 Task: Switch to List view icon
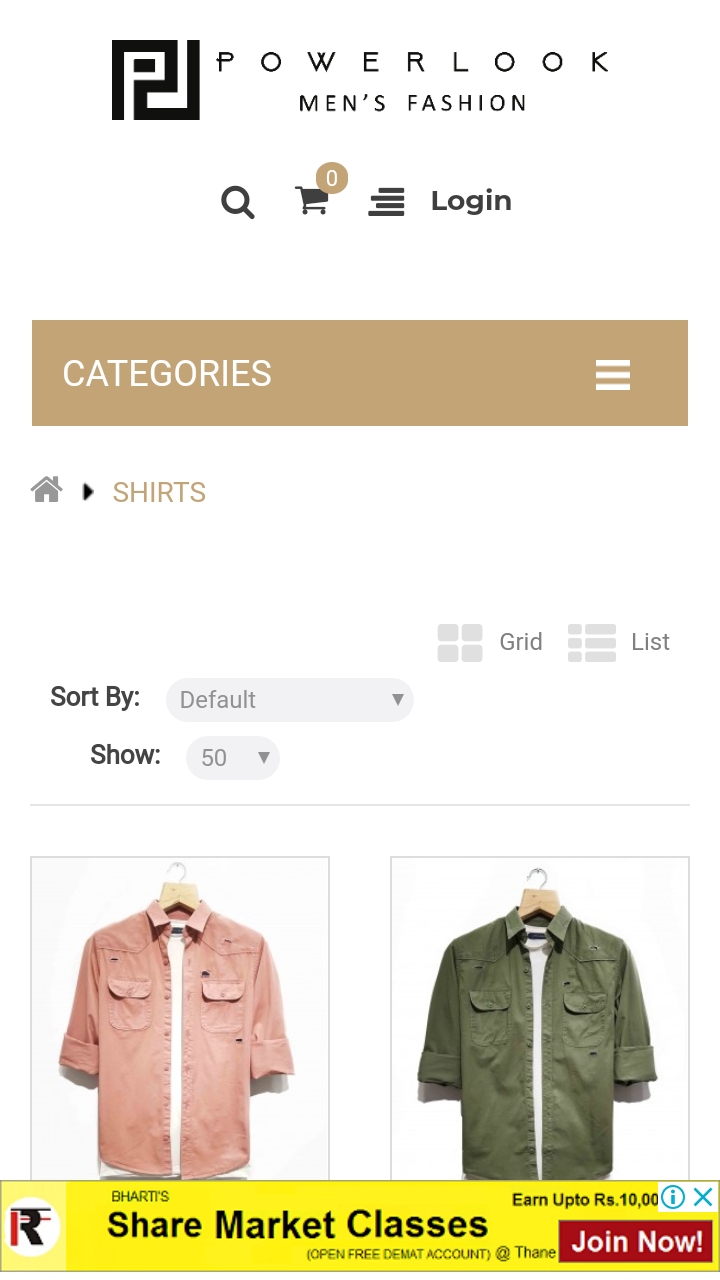click(x=591, y=642)
